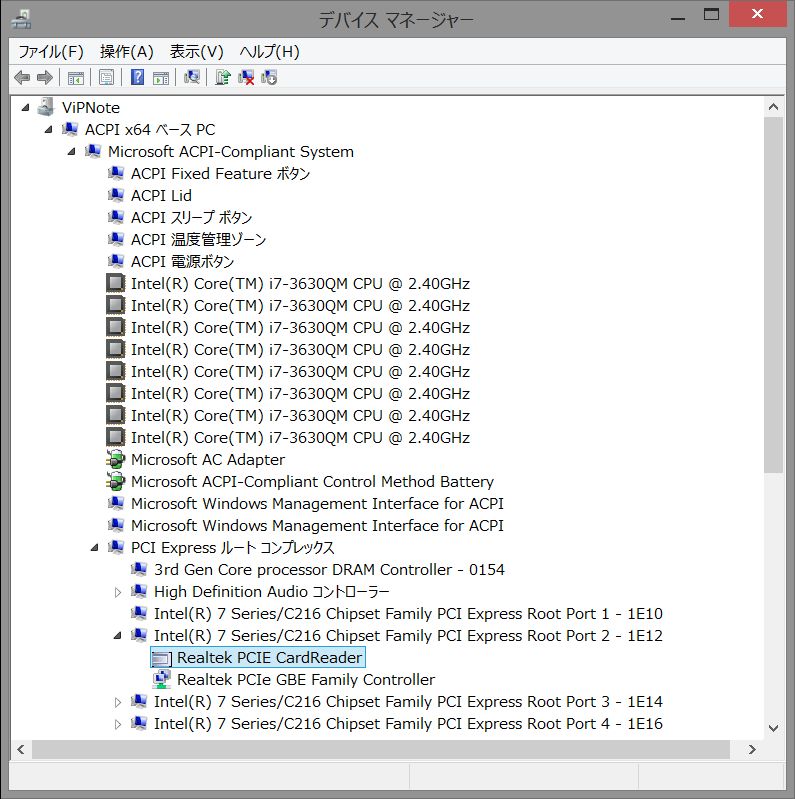
Task: Select the ACPI Lid device icon
Action: tap(116, 195)
